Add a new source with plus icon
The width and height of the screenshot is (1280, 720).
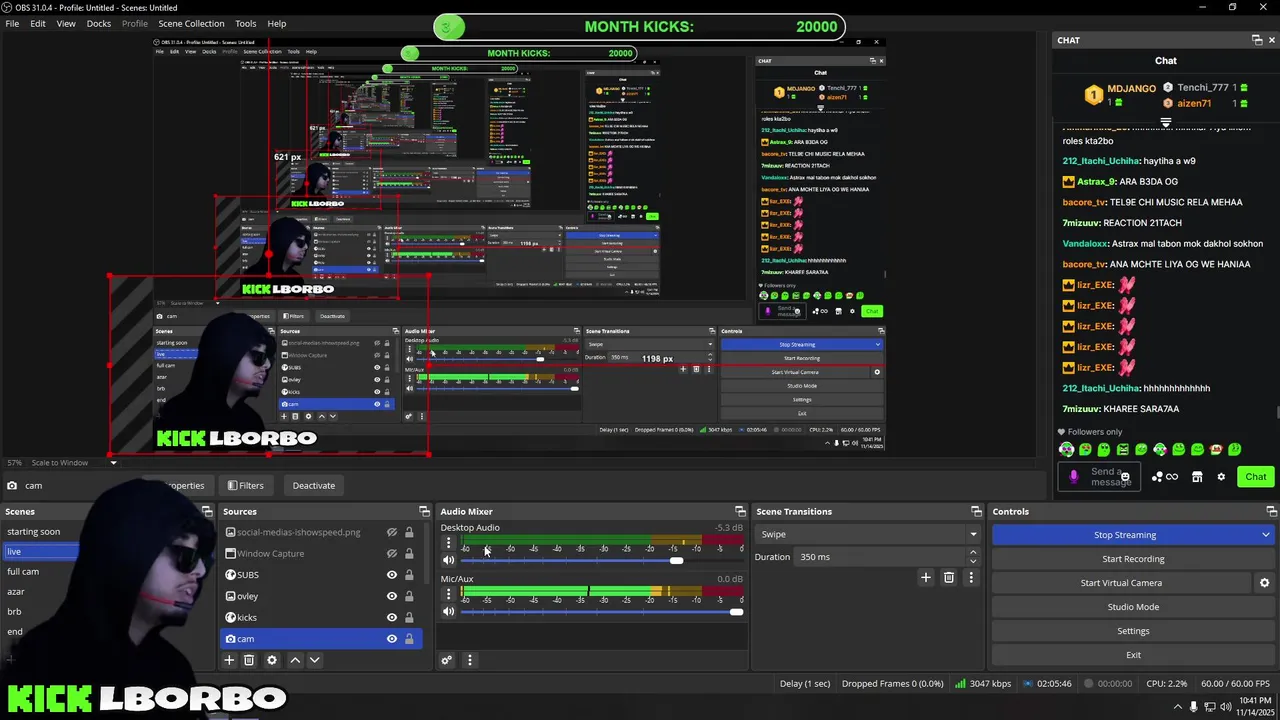pos(229,660)
